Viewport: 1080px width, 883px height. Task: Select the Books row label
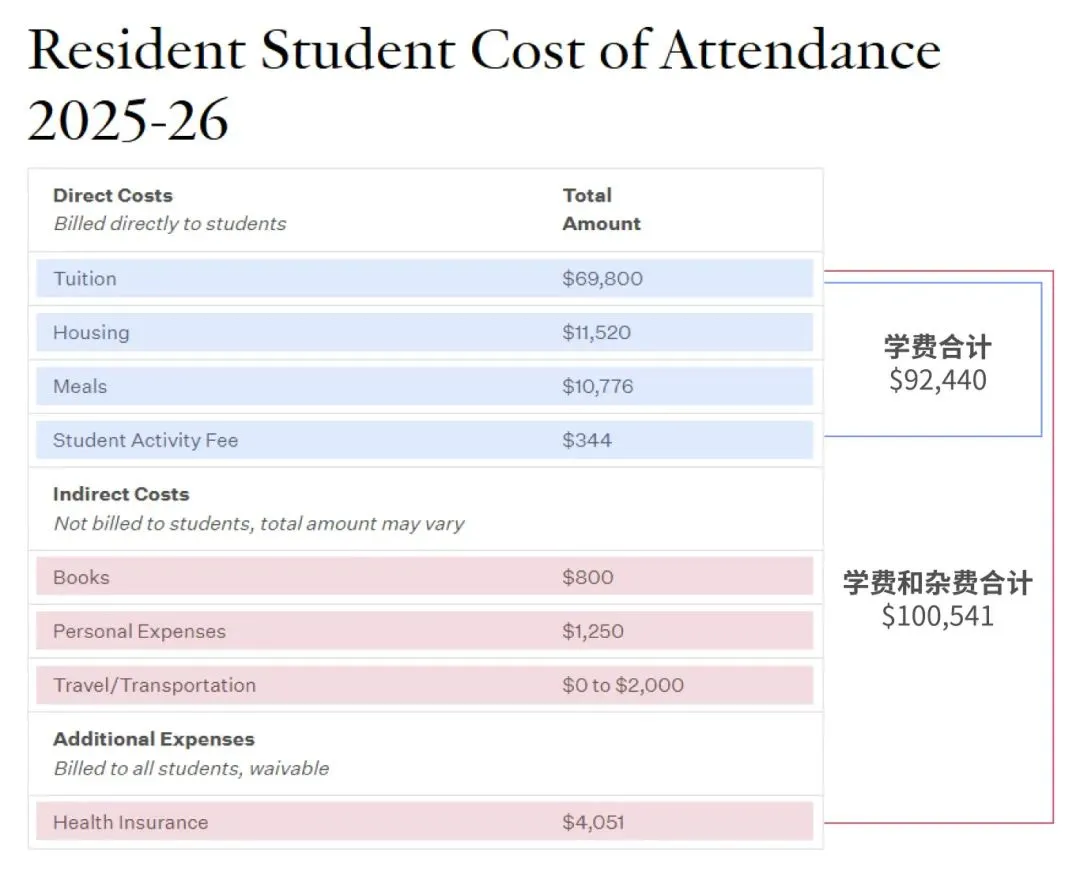click(x=81, y=578)
